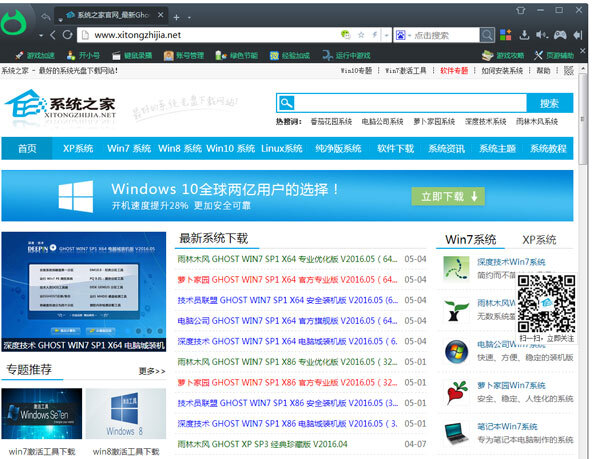The width and height of the screenshot is (592, 459).
Task: Open 账号管理 toolbar item
Action: click(x=184, y=55)
